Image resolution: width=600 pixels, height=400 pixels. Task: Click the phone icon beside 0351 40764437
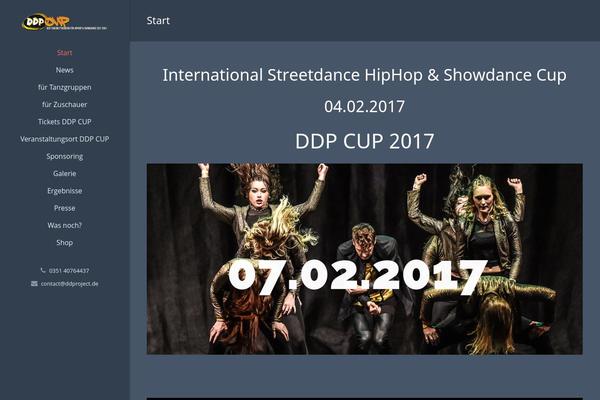click(43, 270)
